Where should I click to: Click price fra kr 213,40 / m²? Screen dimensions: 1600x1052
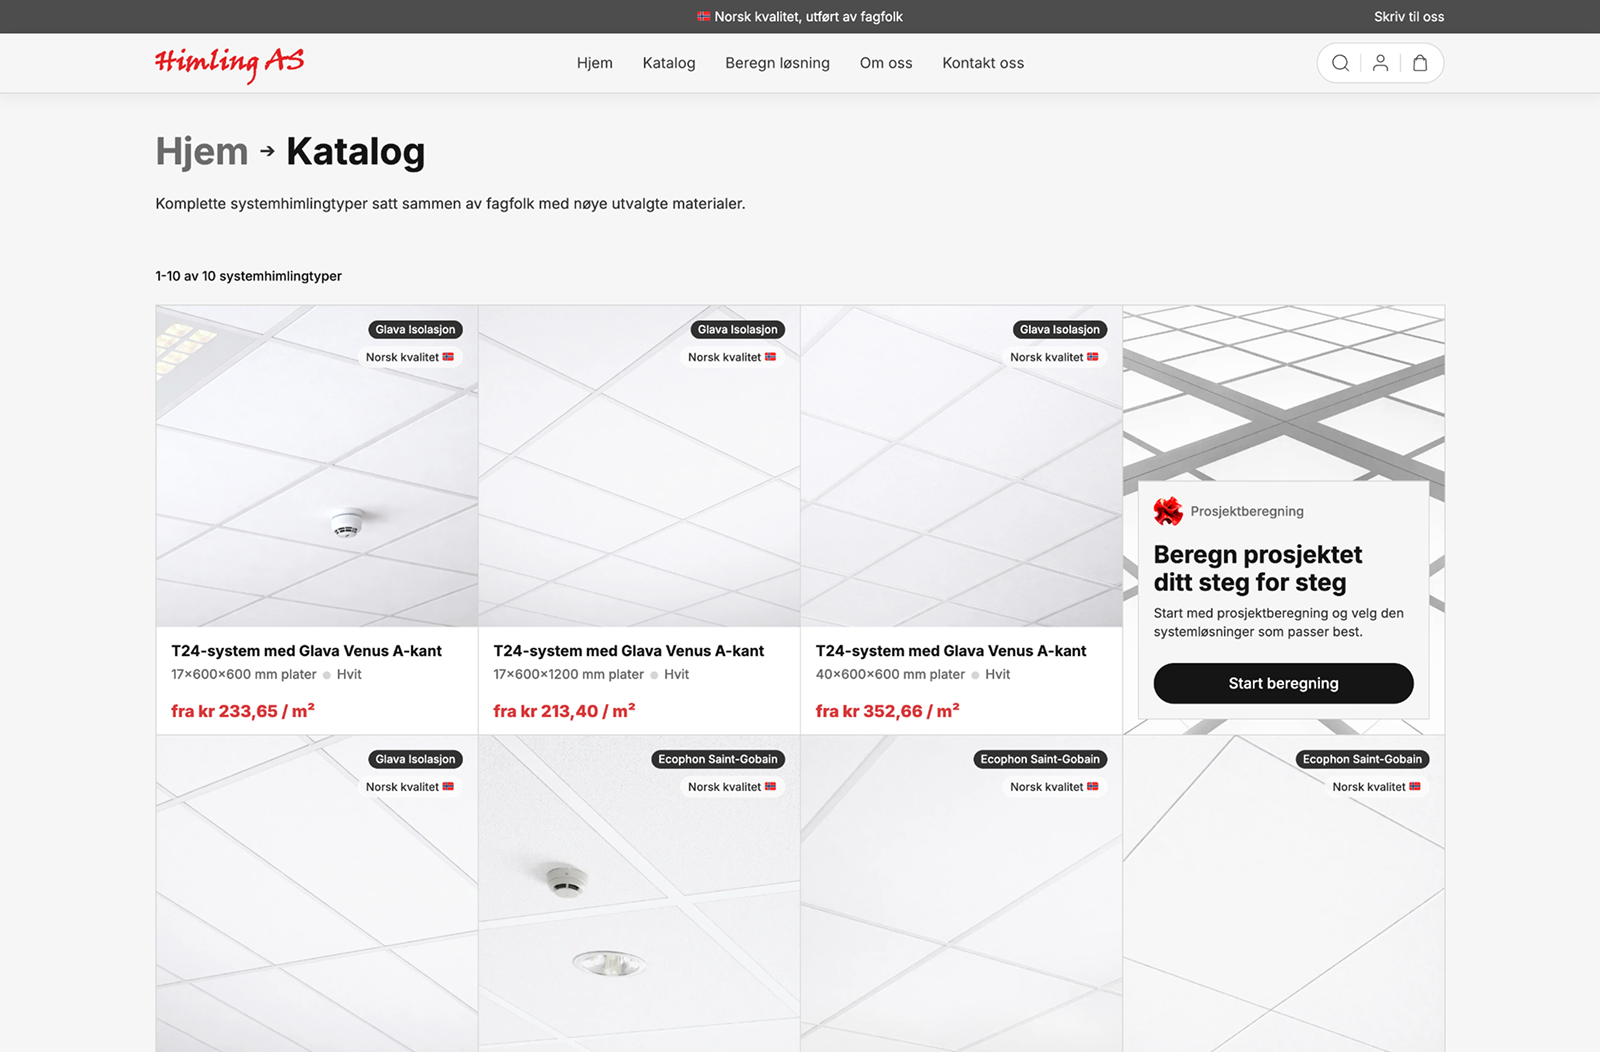[564, 711]
